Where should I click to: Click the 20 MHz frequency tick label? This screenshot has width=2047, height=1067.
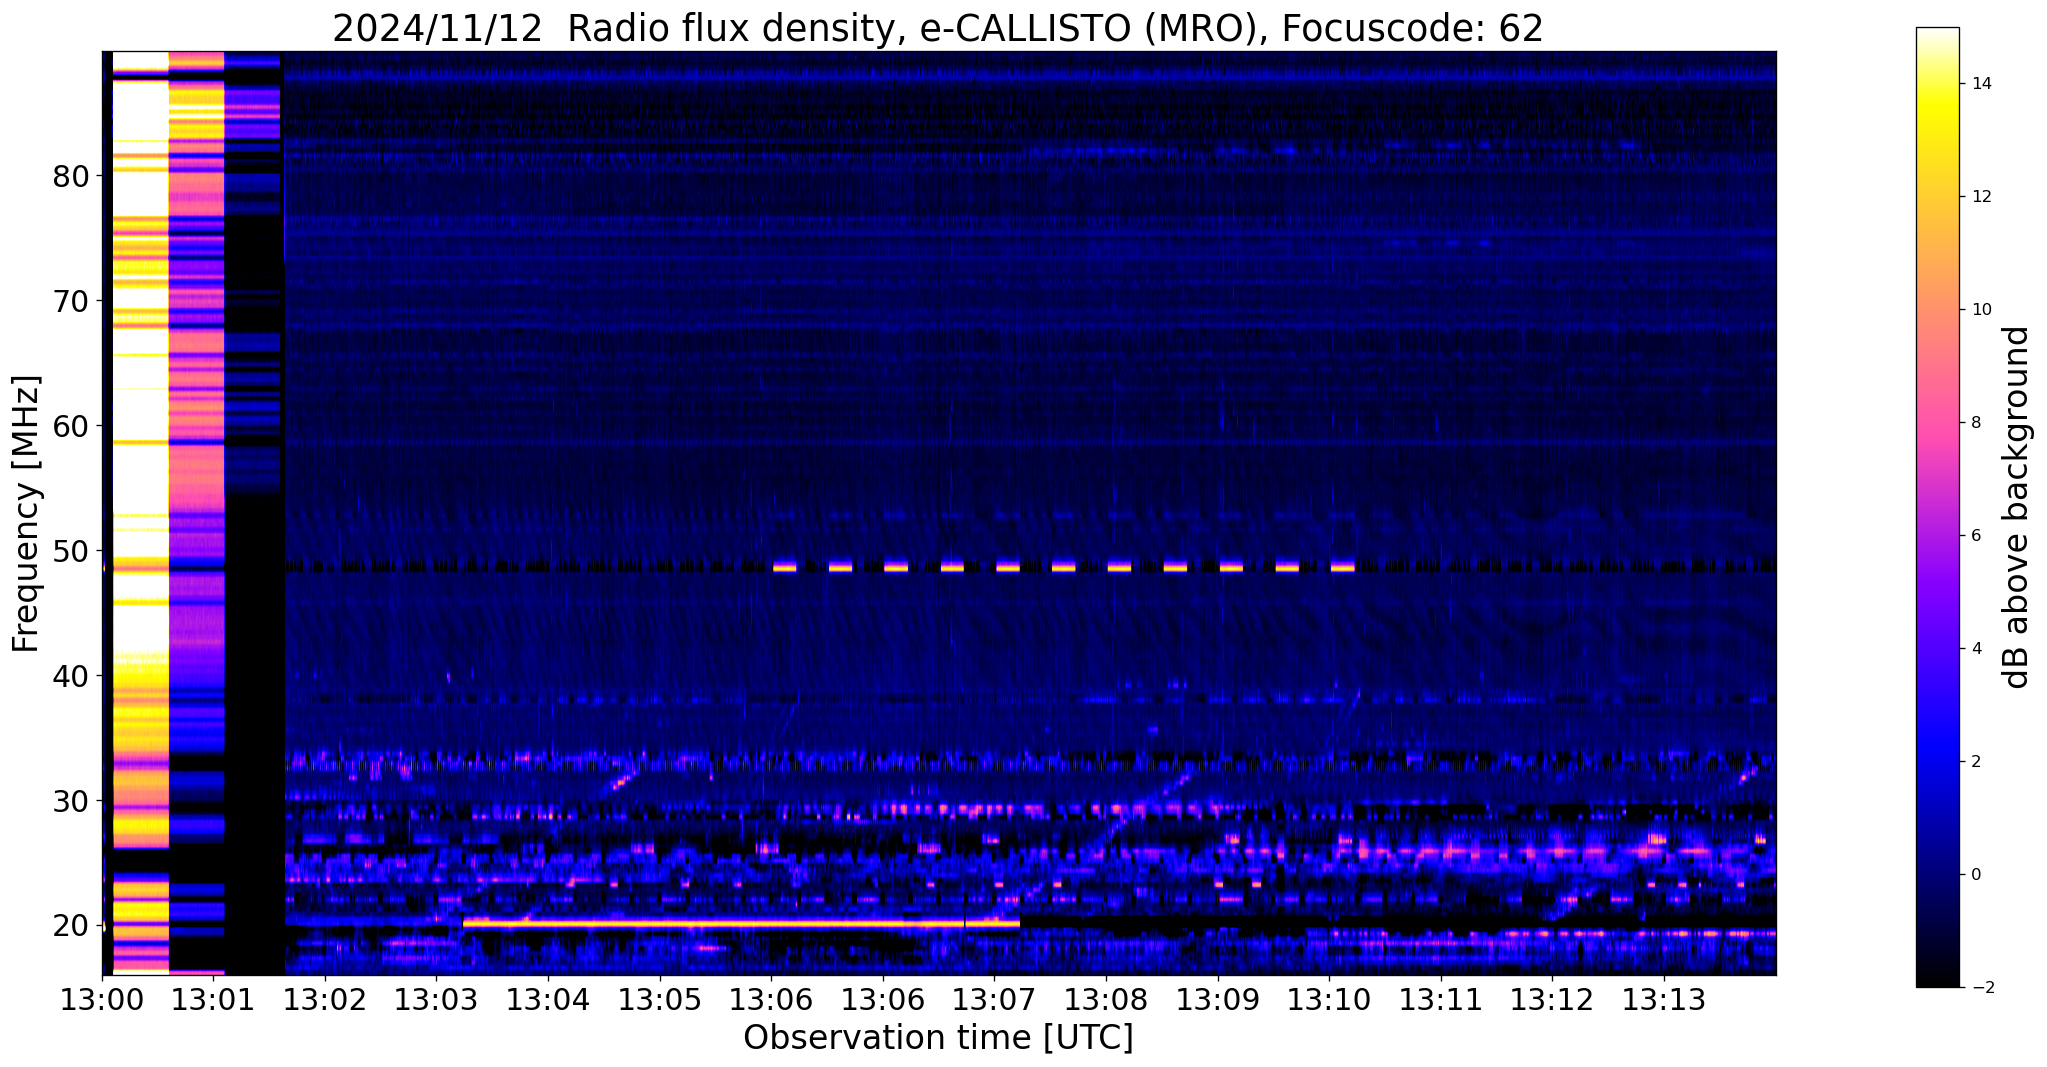(71, 926)
